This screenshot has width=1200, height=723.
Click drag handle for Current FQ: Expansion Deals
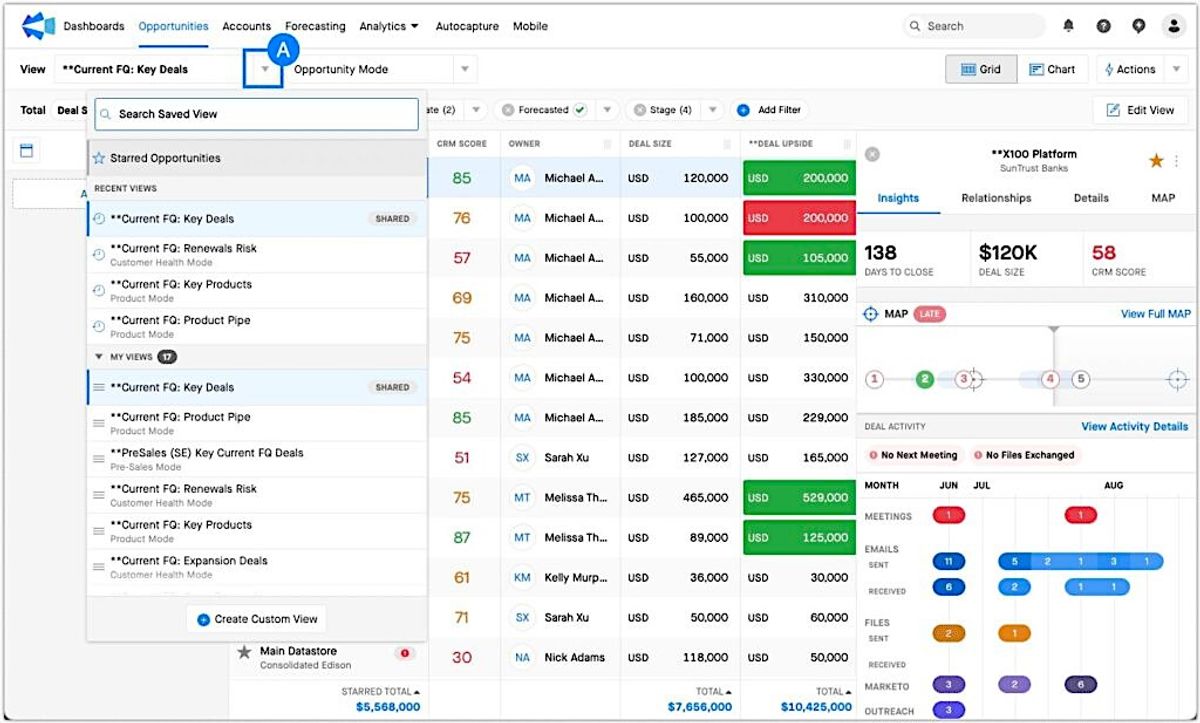point(99,567)
